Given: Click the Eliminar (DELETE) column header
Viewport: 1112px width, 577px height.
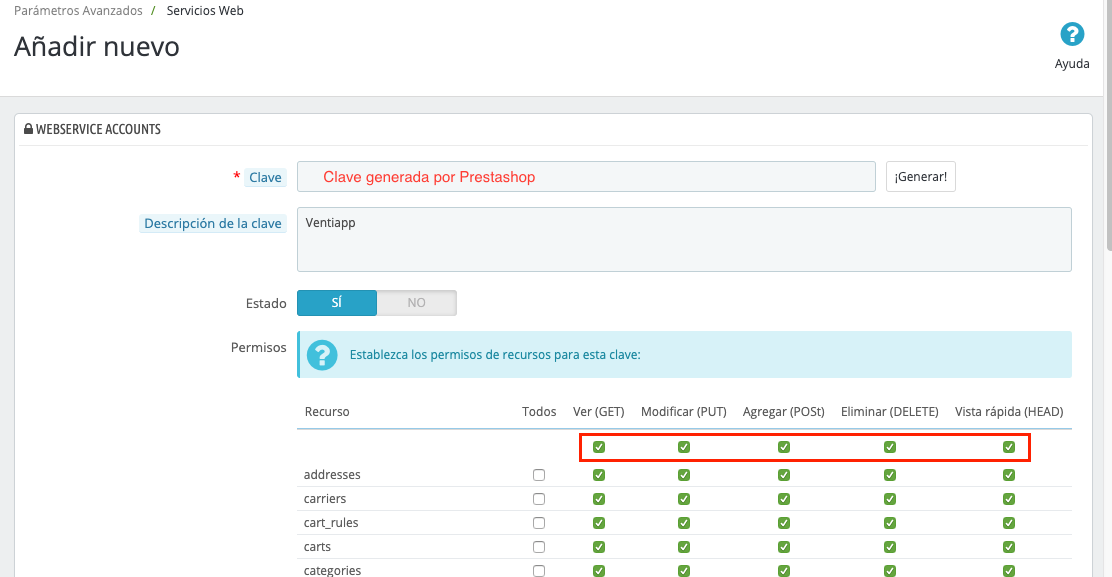Looking at the screenshot, I should tap(889, 412).
